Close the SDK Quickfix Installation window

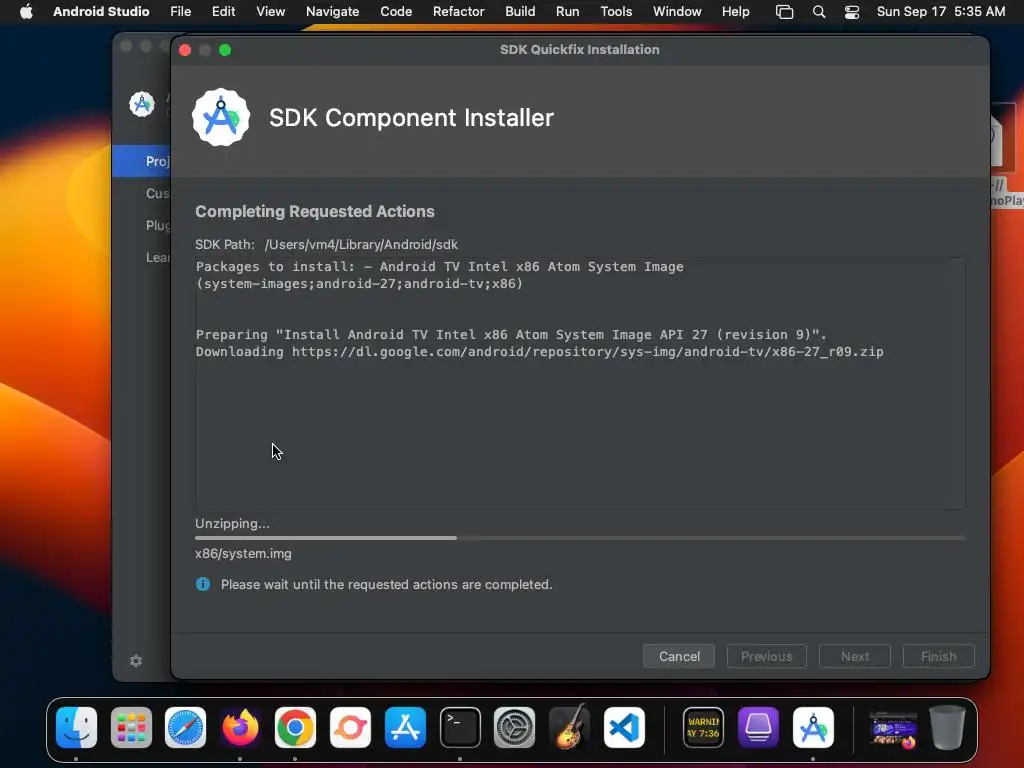point(185,50)
